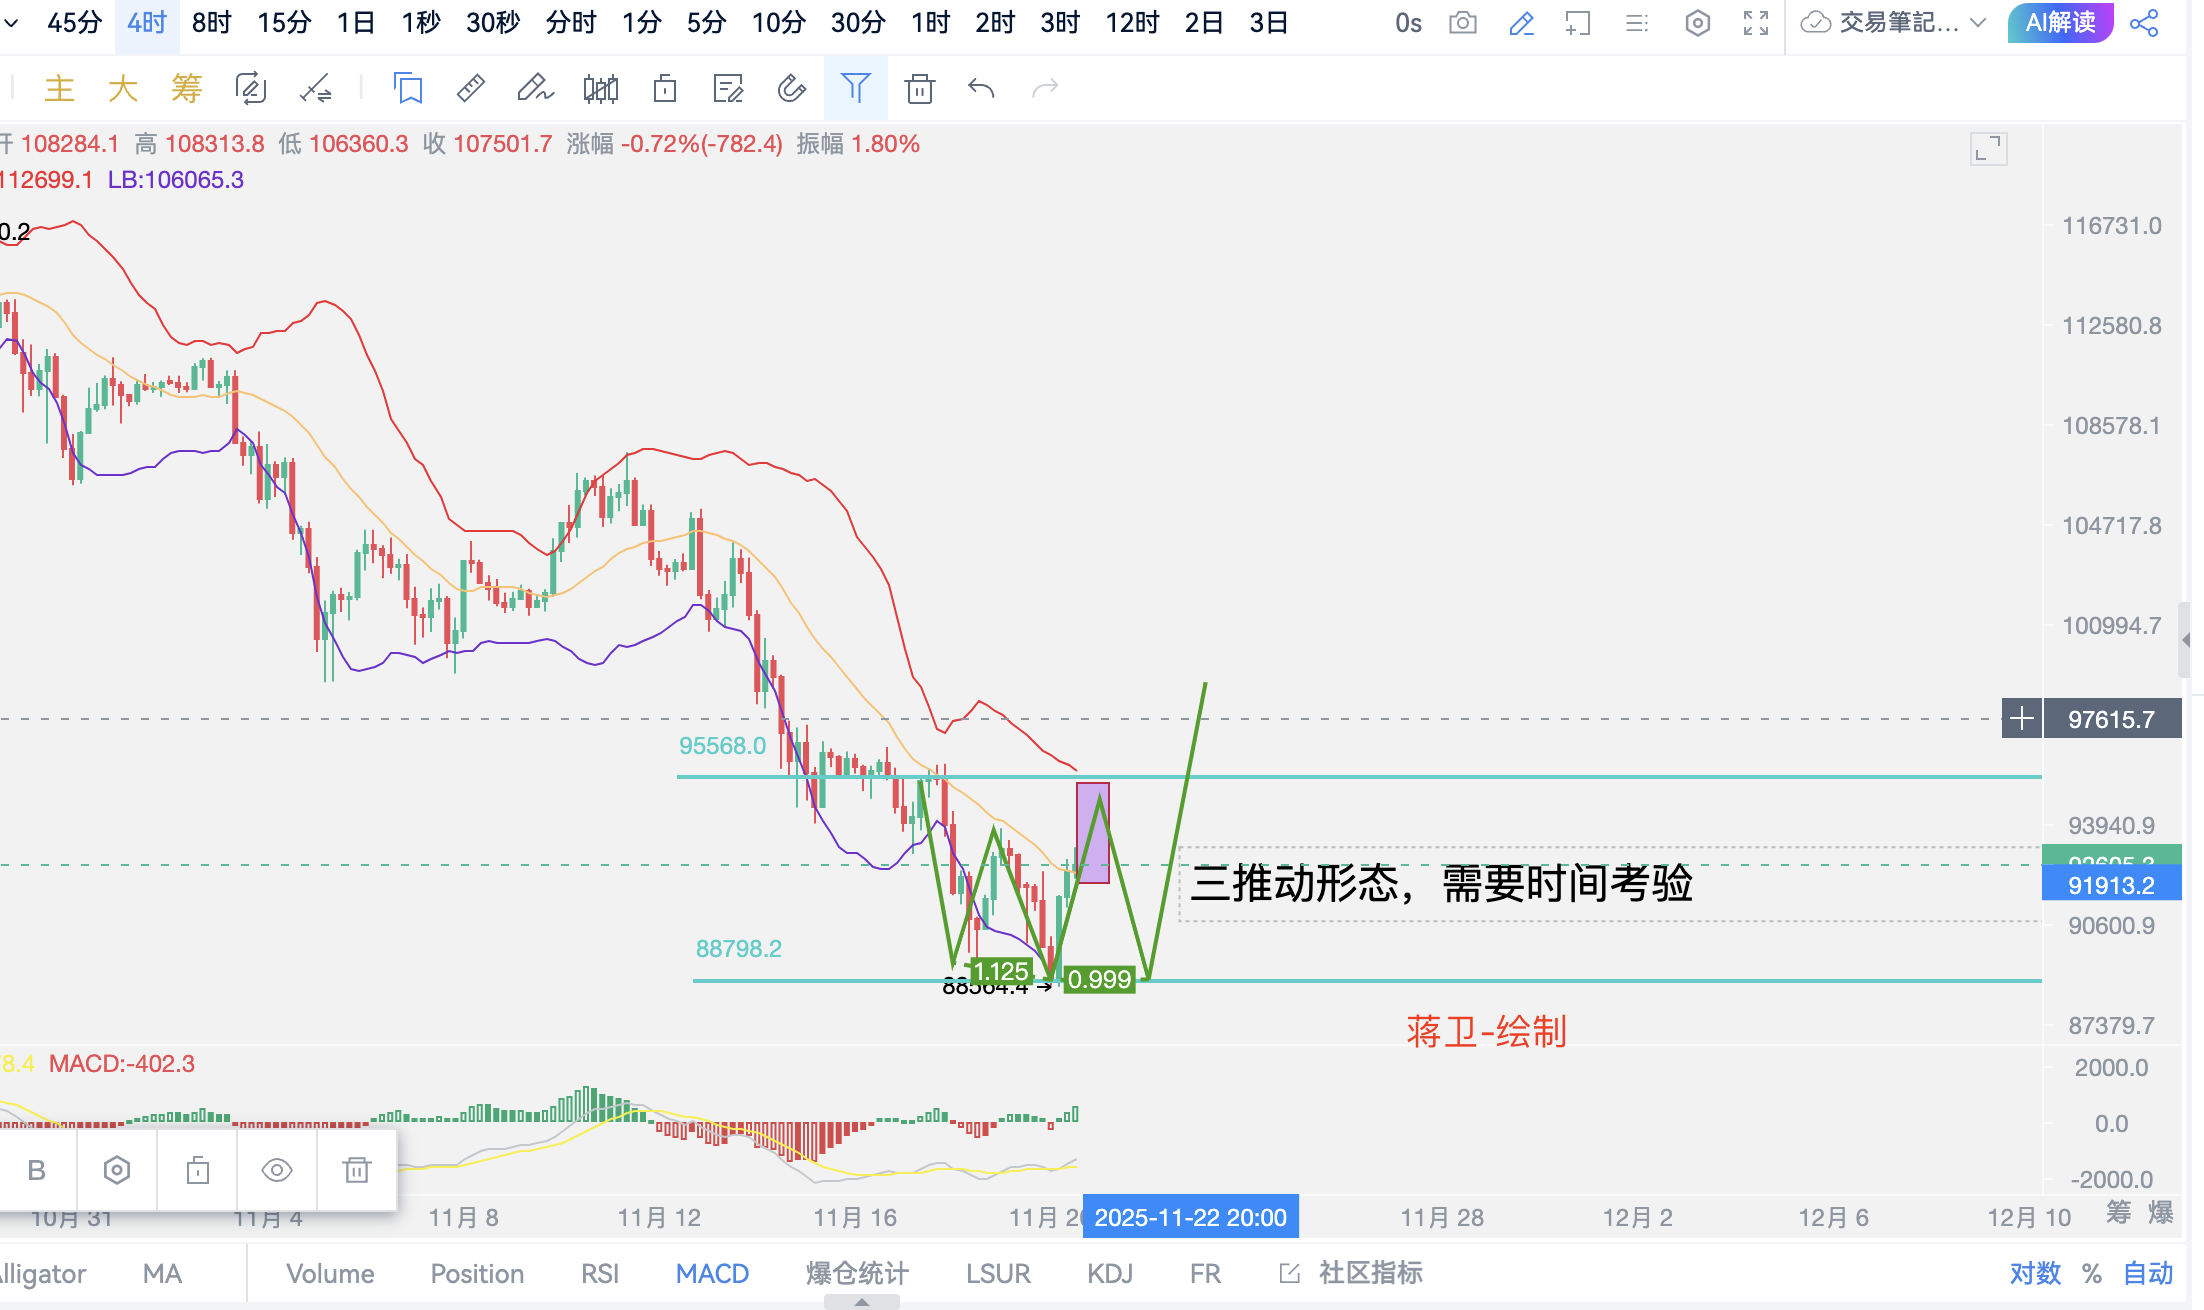Toggle the drawing filter funnel tool

(x=855, y=89)
